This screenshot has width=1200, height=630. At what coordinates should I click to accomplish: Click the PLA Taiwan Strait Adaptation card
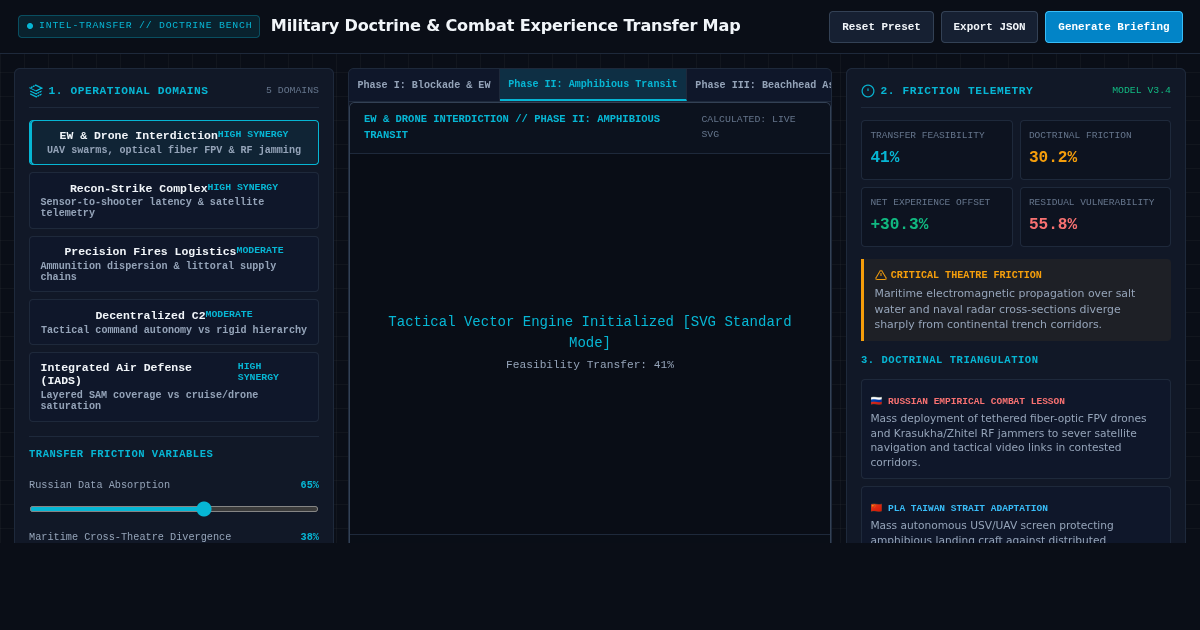coord(1016,516)
